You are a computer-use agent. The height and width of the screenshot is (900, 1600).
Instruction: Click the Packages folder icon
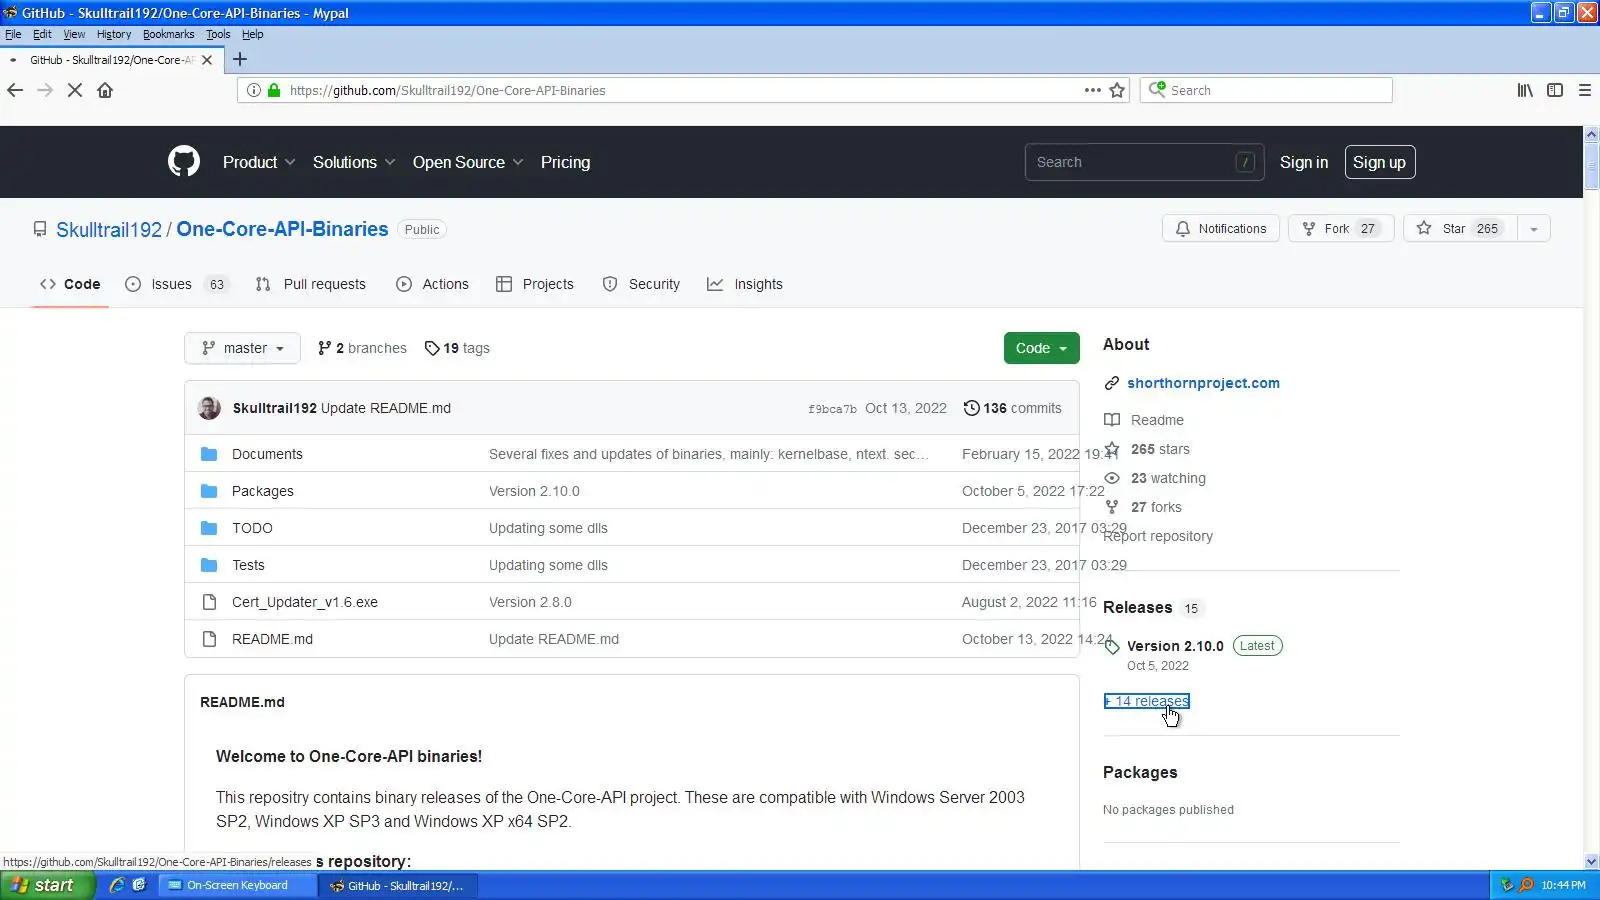(209, 491)
